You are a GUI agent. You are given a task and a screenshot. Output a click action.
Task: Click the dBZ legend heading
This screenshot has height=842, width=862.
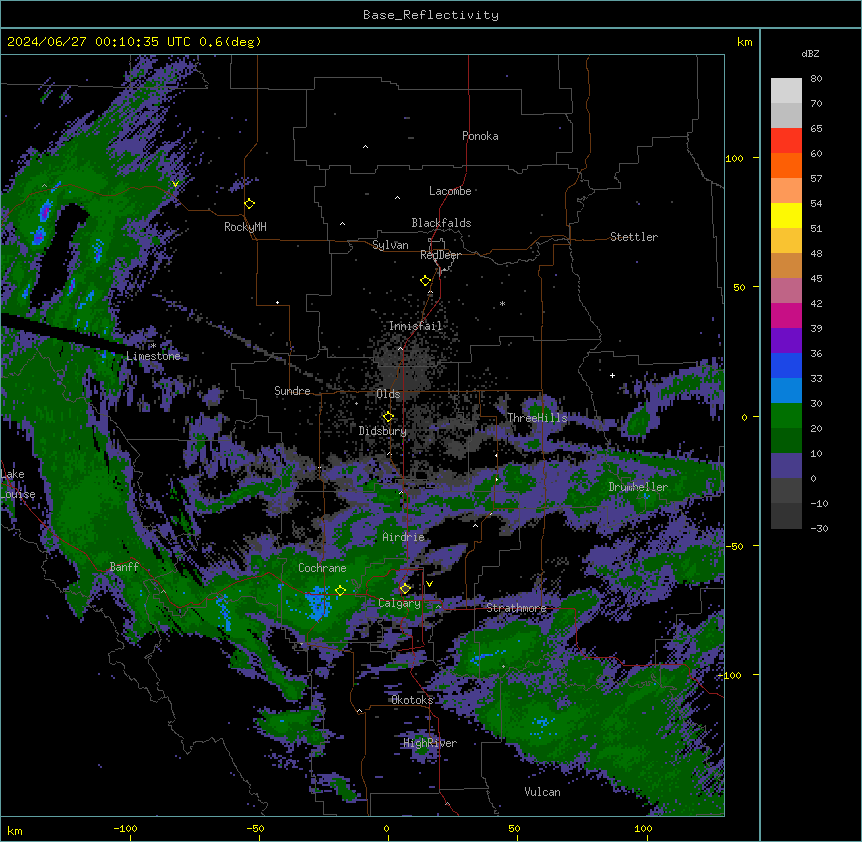(x=810, y=54)
